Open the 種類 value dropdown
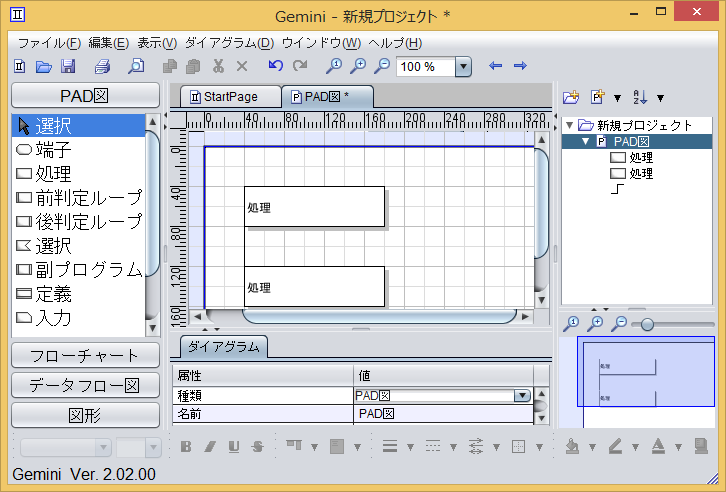This screenshot has width=726, height=492. point(522,396)
